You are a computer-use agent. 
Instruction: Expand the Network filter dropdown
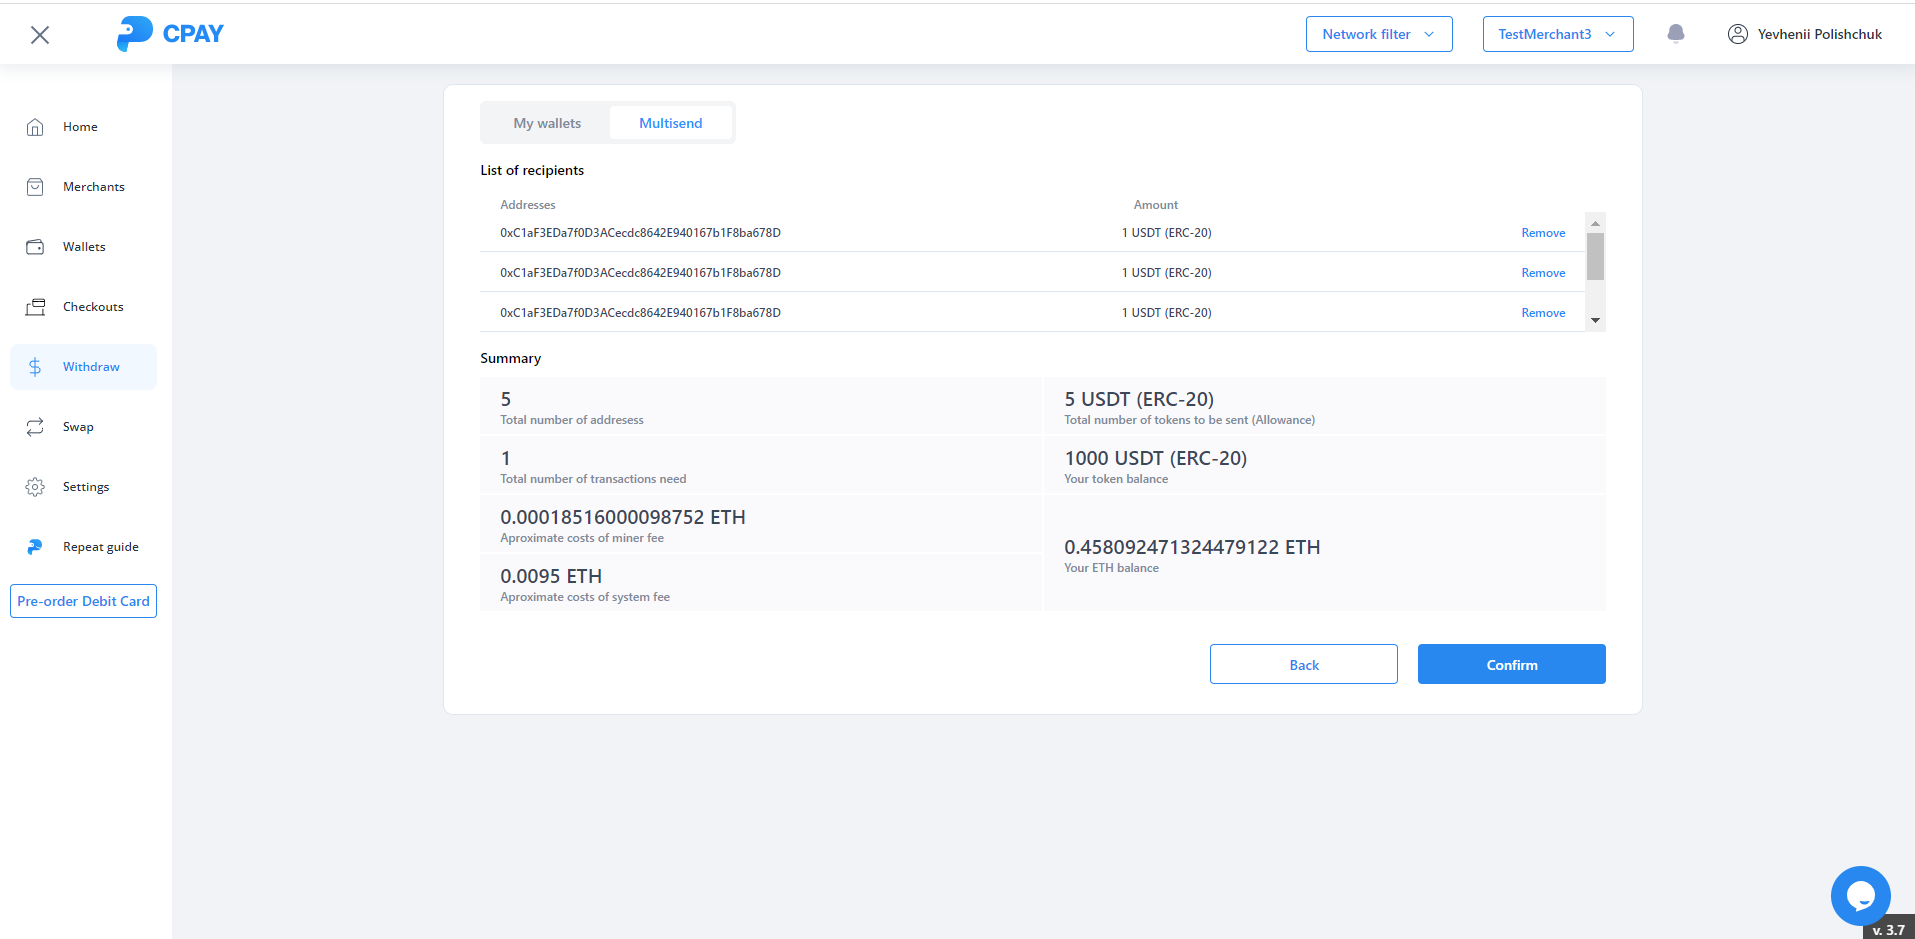tap(1378, 34)
